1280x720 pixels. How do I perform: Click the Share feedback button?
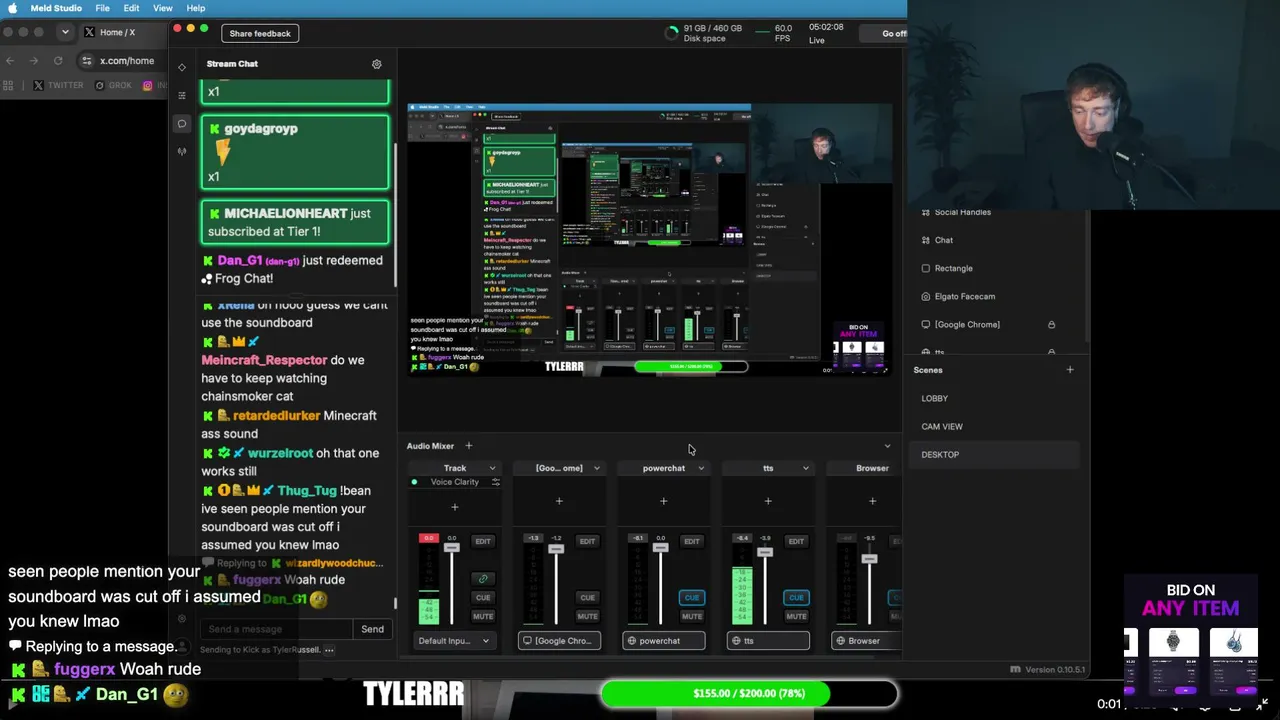(x=260, y=33)
